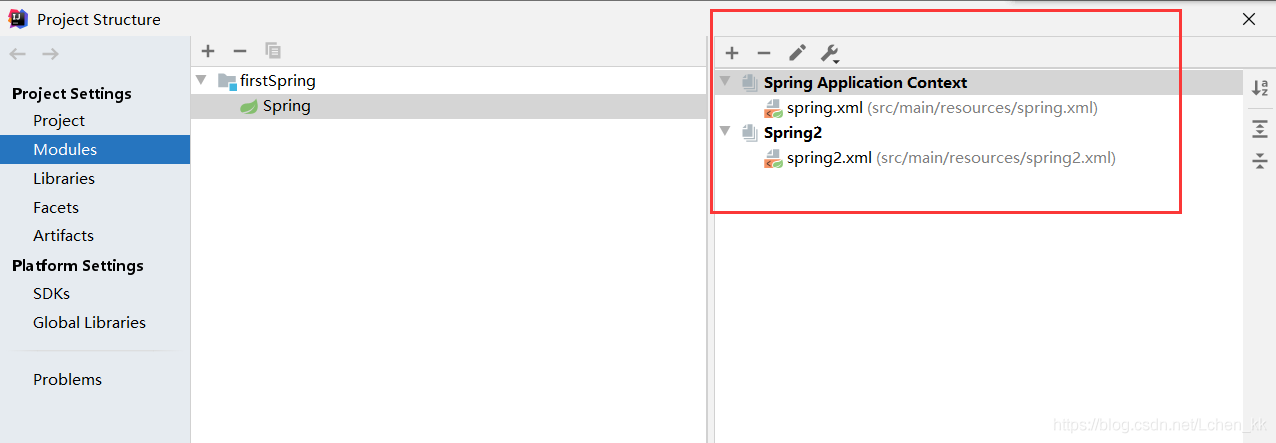Click the spring.xml file icon

[x=773, y=108]
